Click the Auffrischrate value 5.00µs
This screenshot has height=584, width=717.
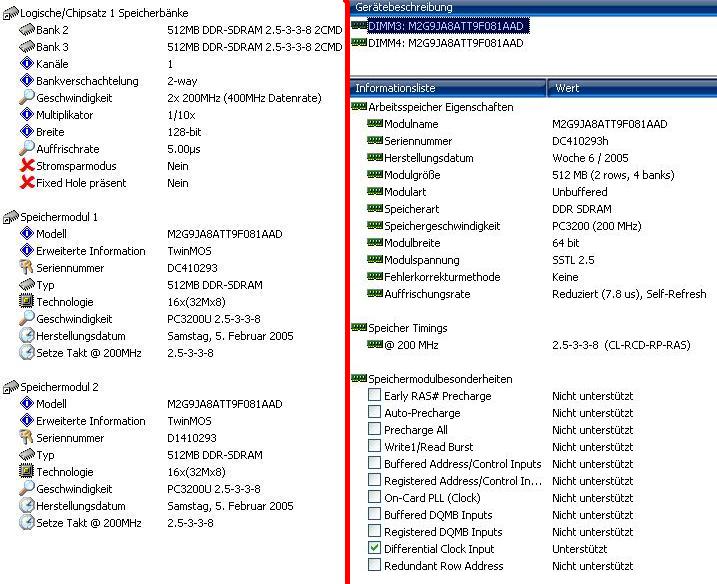pos(184,149)
